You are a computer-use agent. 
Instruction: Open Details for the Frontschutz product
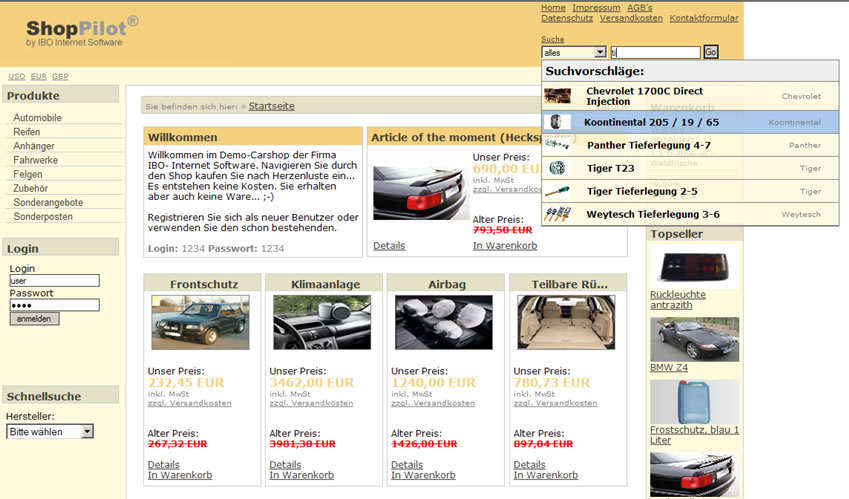(x=164, y=464)
